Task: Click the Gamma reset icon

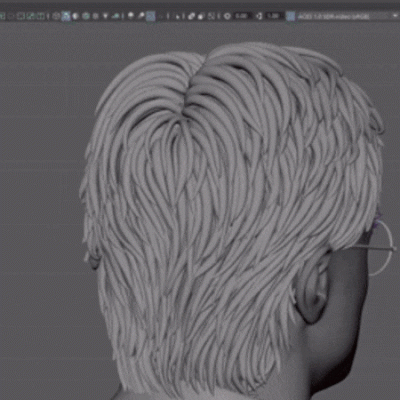Action: (259, 16)
